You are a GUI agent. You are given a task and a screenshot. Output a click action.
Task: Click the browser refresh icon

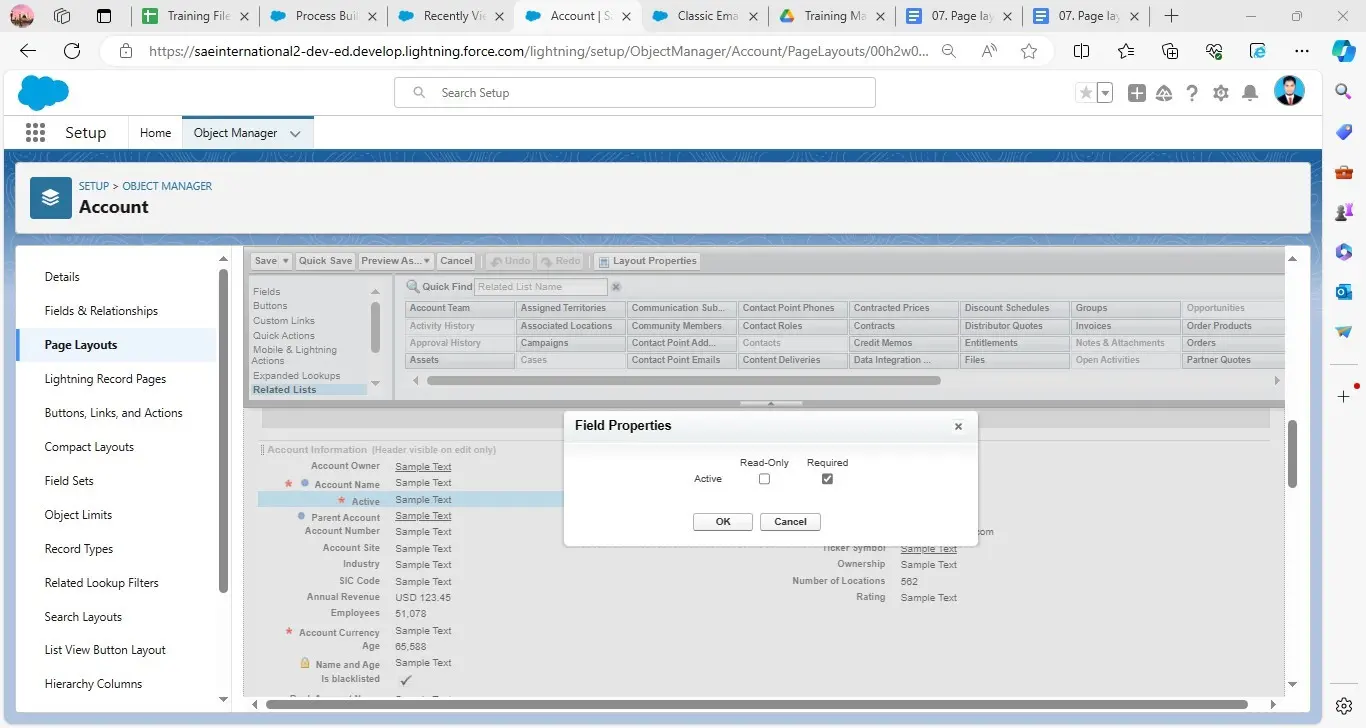[72, 52]
